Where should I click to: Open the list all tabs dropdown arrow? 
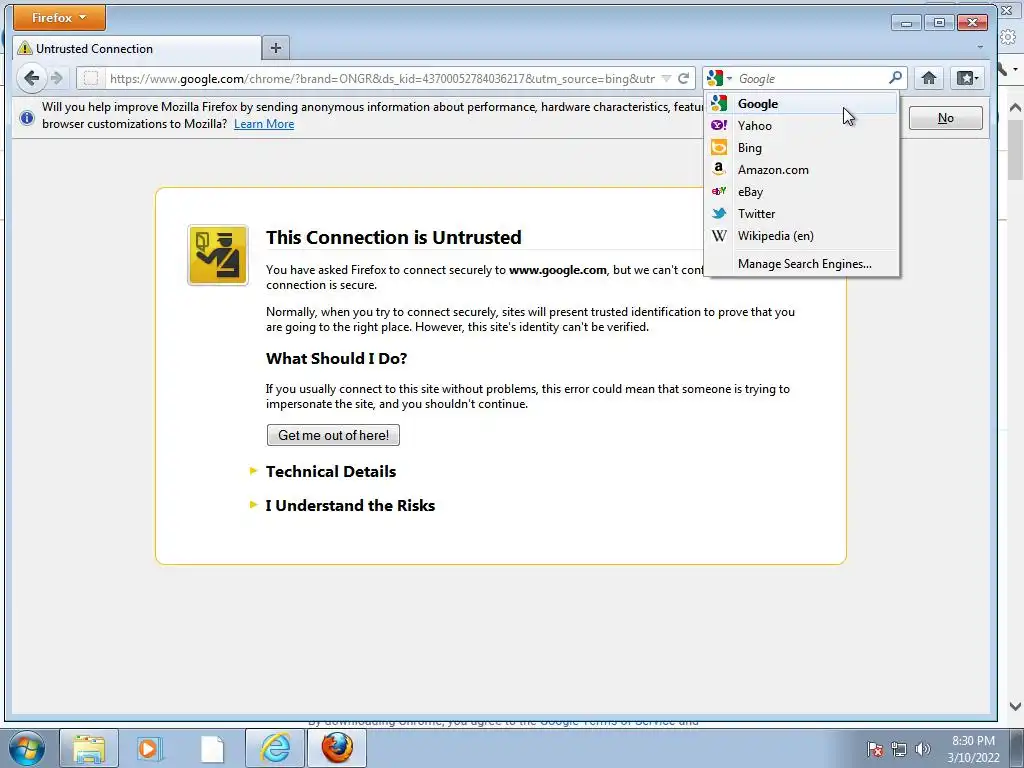[980, 47]
